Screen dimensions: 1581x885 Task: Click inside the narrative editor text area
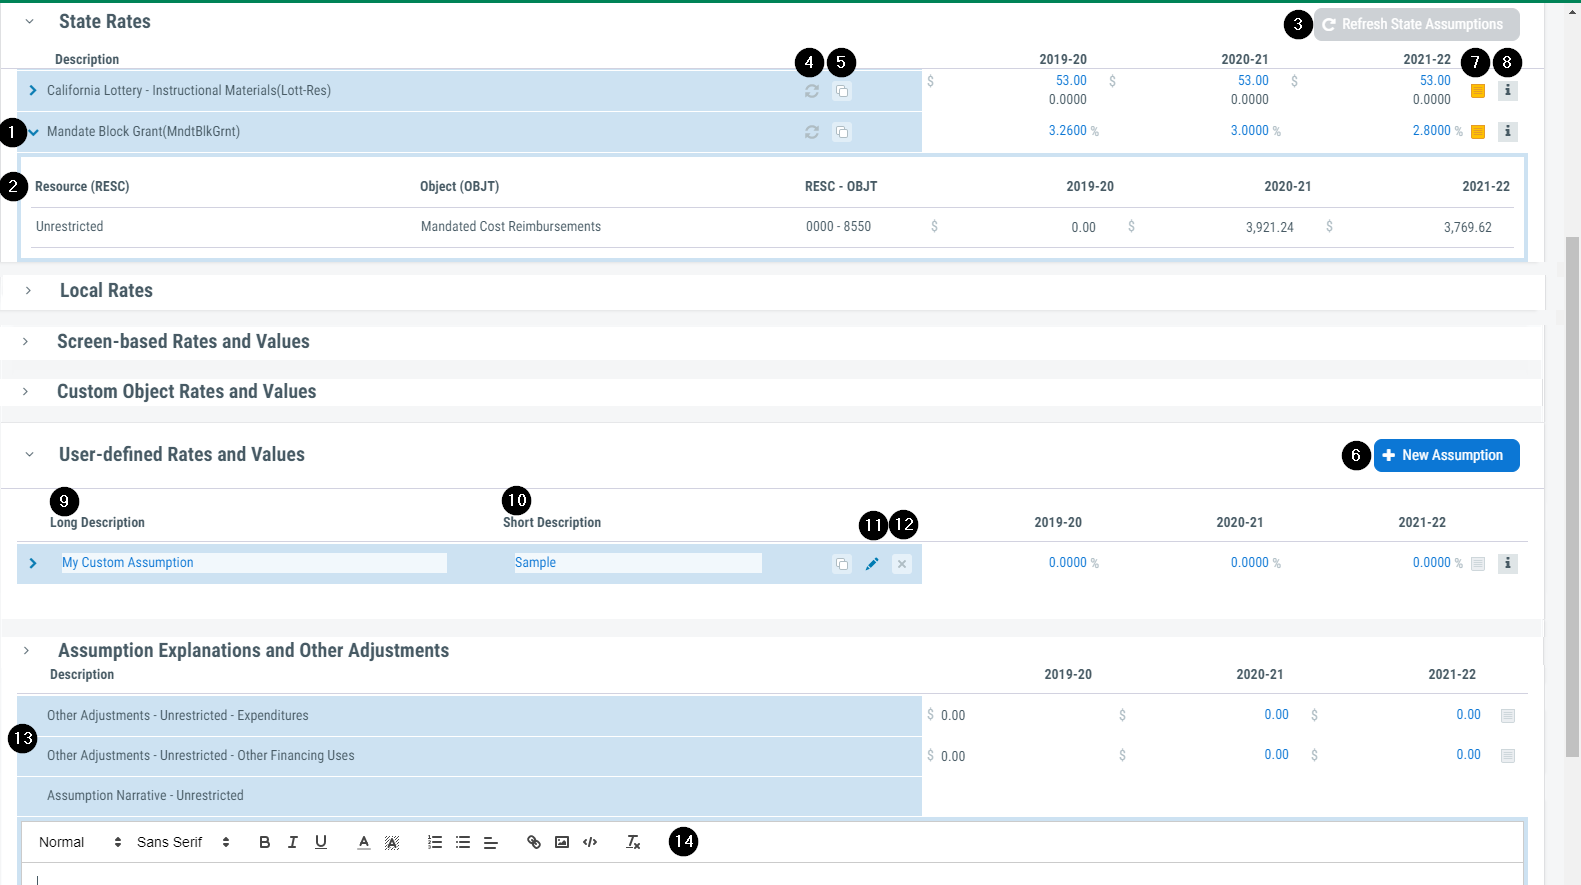(772, 874)
